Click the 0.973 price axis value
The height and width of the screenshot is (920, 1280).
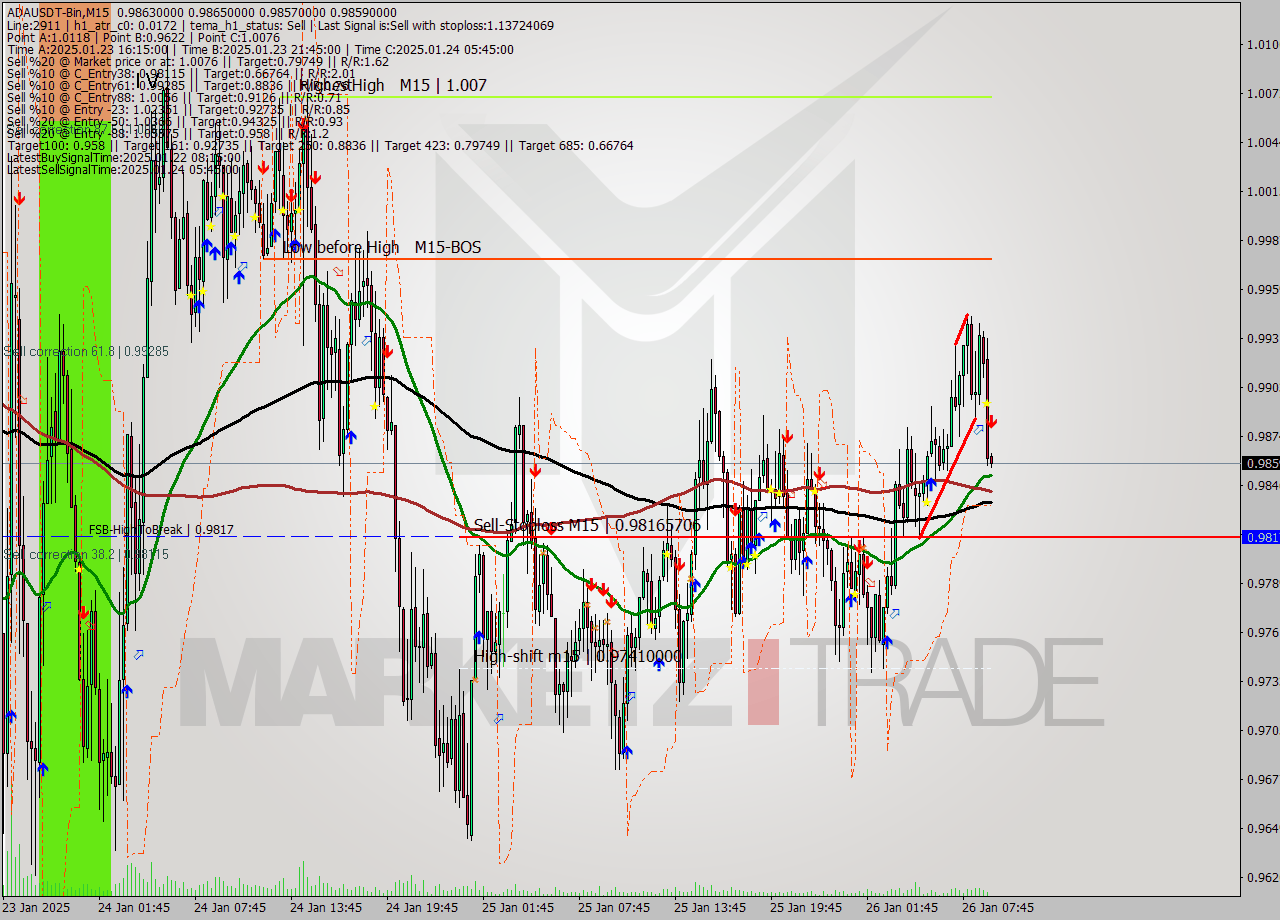pyautogui.click(x=1262, y=681)
